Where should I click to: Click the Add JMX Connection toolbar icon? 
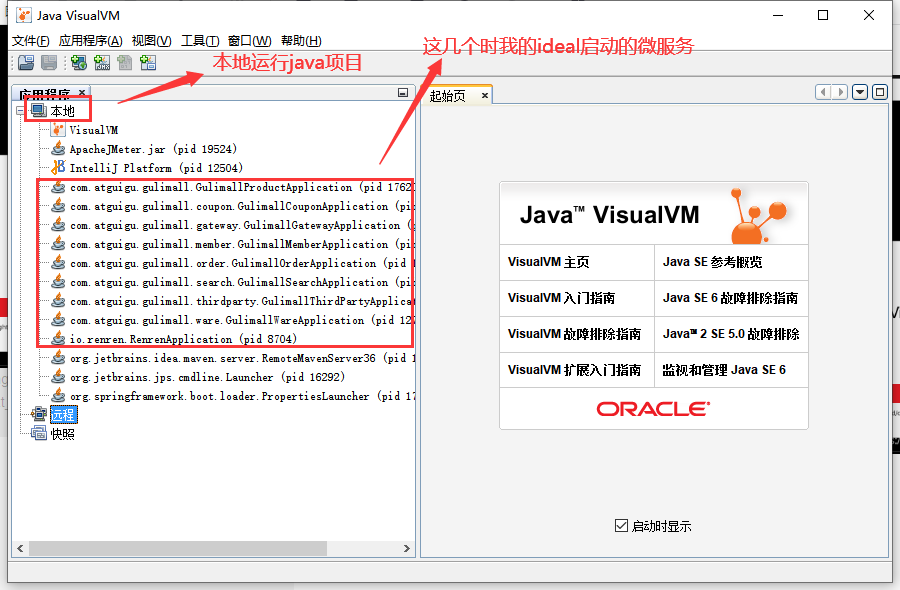(101, 62)
